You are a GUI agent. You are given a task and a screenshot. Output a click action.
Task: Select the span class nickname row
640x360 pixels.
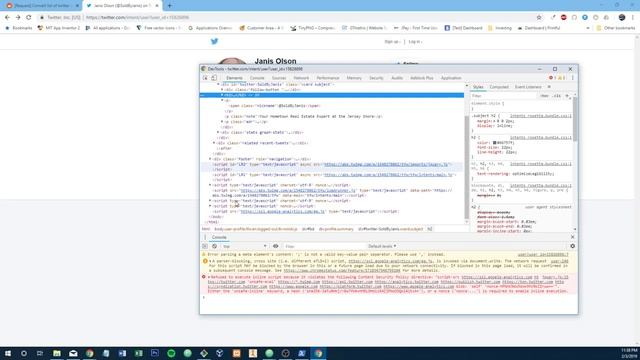[x=275, y=106]
